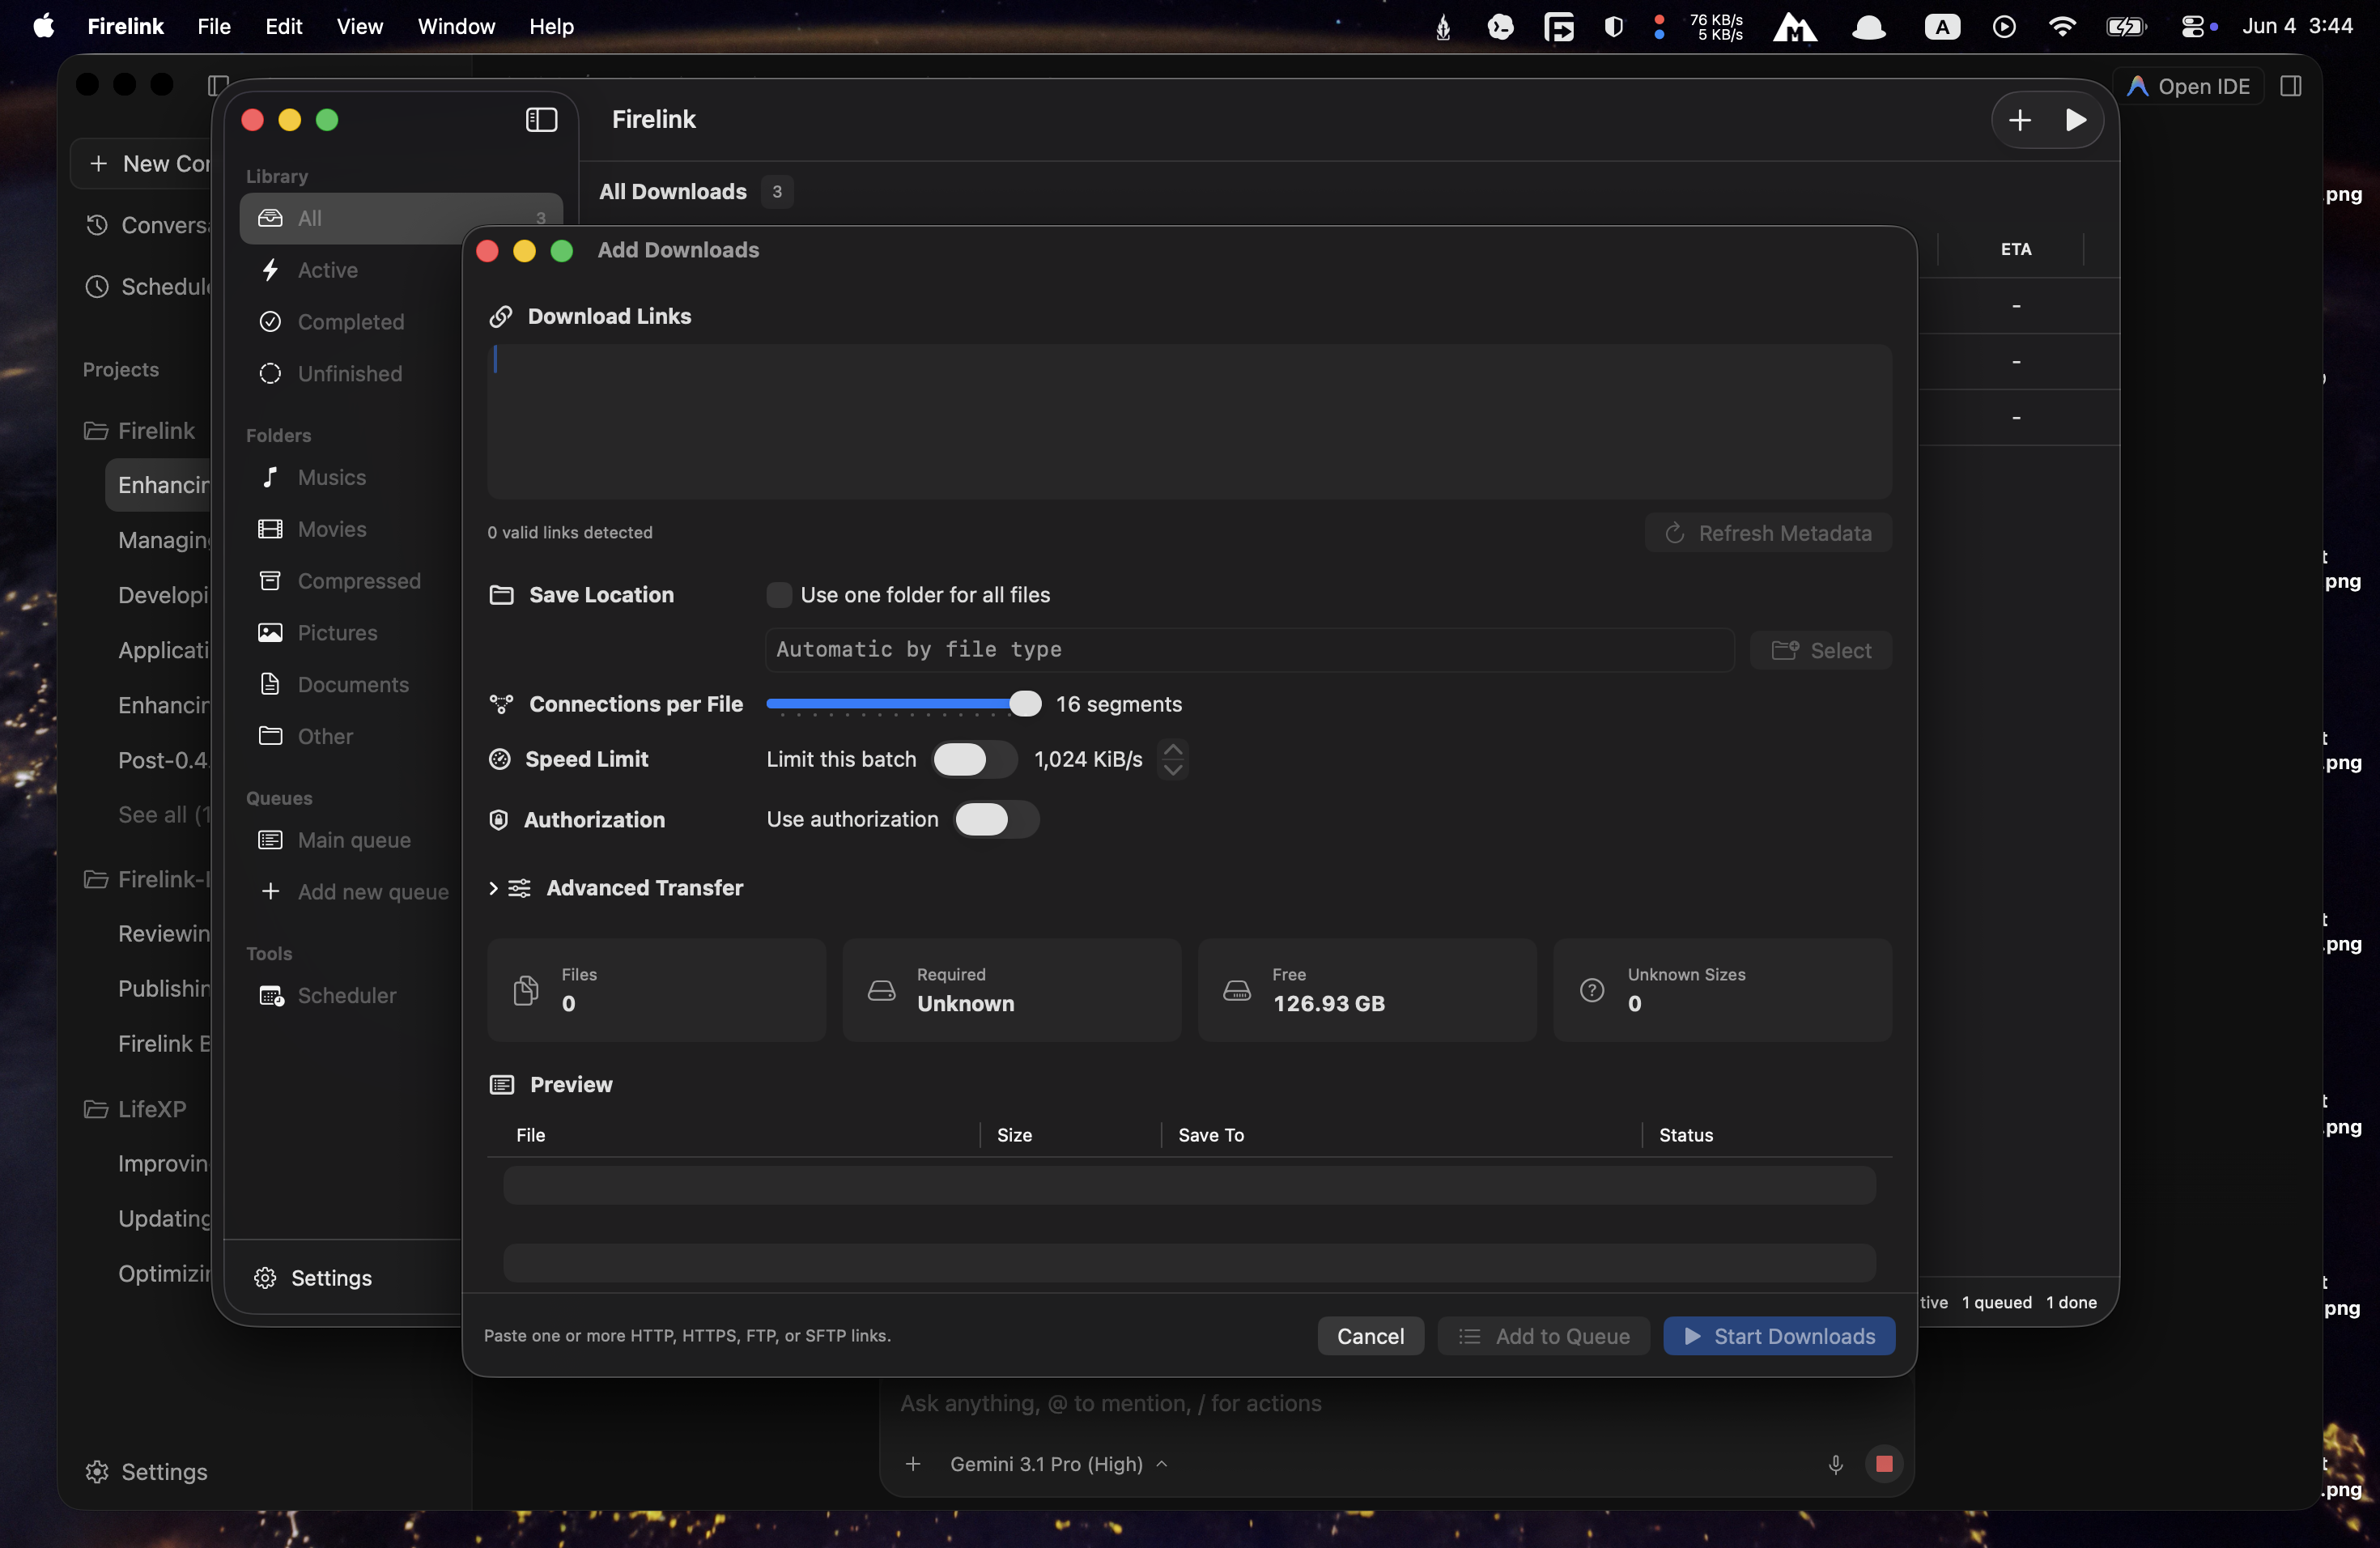Image resolution: width=2380 pixels, height=1548 pixels.
Task: Click the Save To column header
Action: coord(1211,1135)
